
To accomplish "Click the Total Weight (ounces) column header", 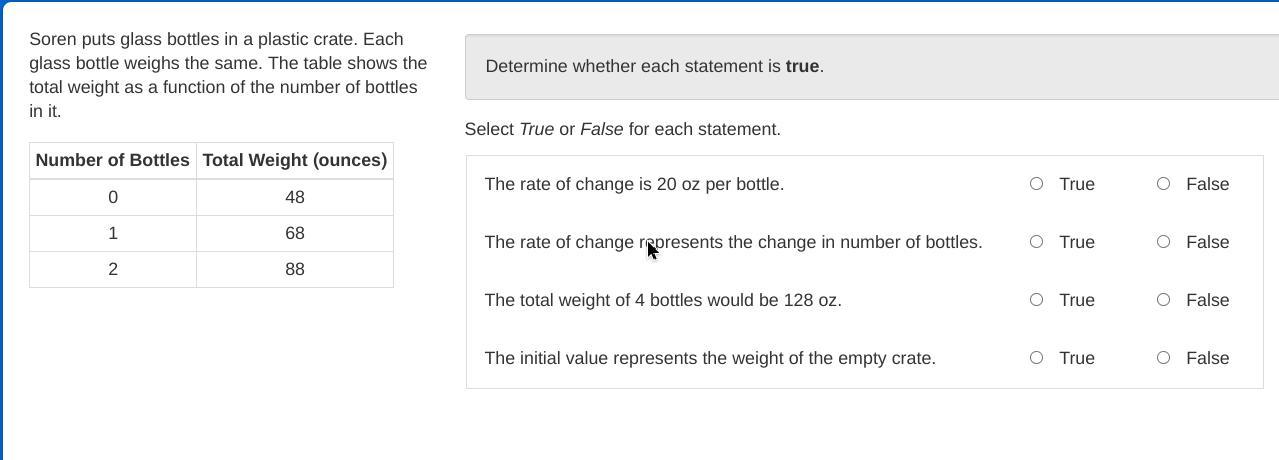I will click(294, 160).
